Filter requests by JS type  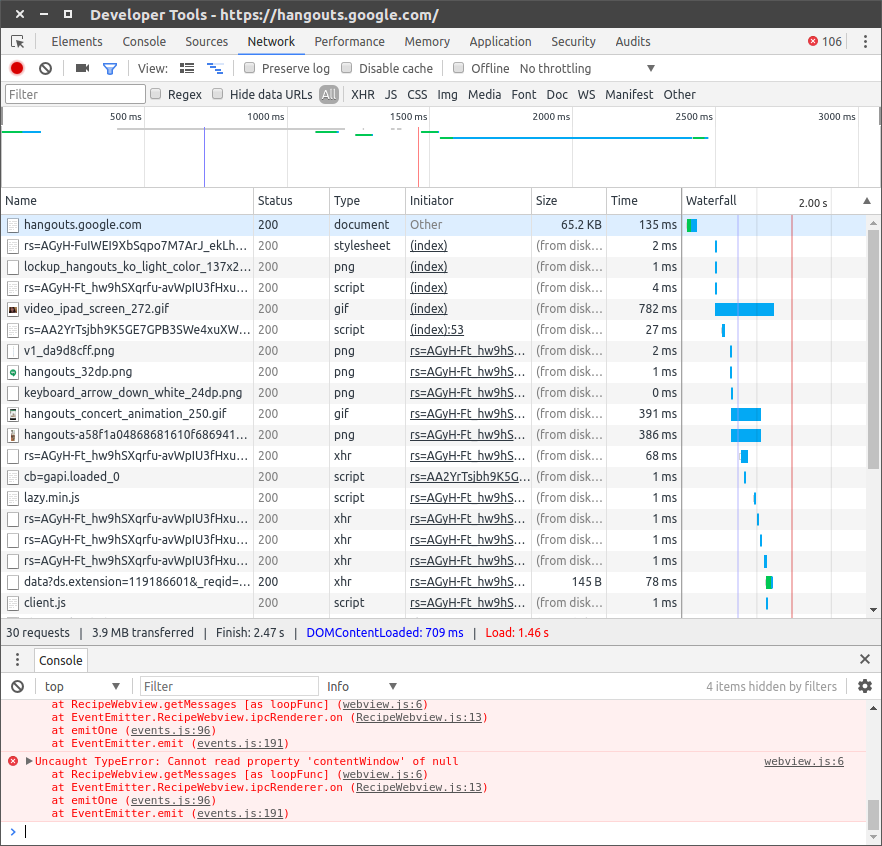point(391,94)
